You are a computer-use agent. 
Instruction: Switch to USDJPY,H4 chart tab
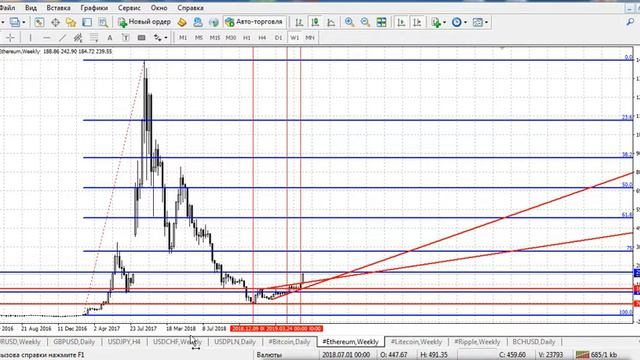pos(124,342)
